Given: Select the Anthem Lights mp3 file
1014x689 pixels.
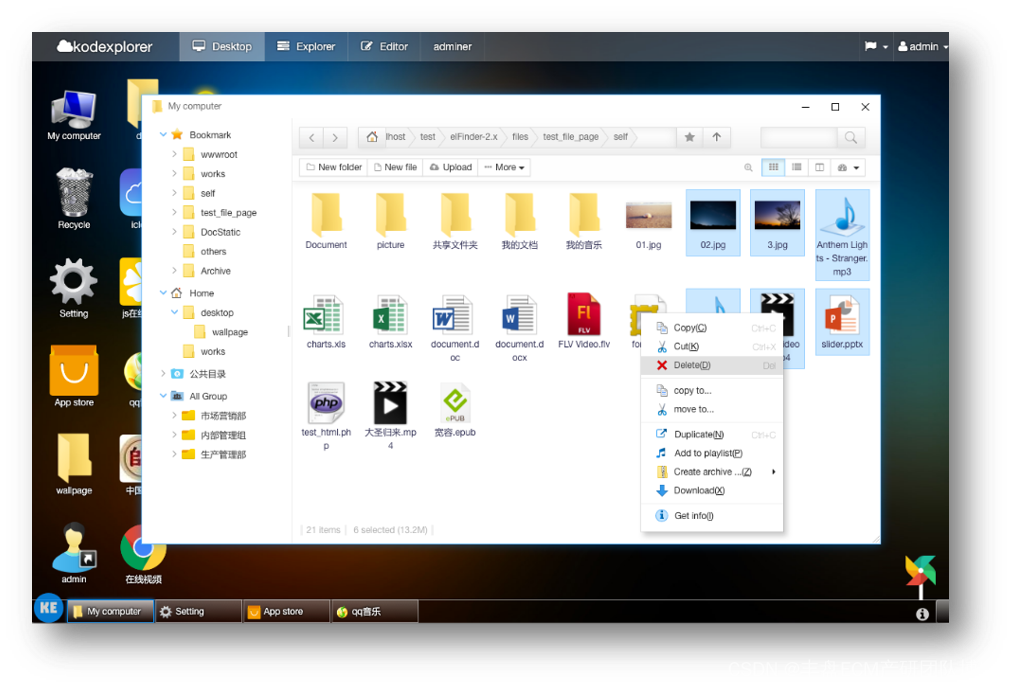Looking at the screenshot, I should coord(842,235).
